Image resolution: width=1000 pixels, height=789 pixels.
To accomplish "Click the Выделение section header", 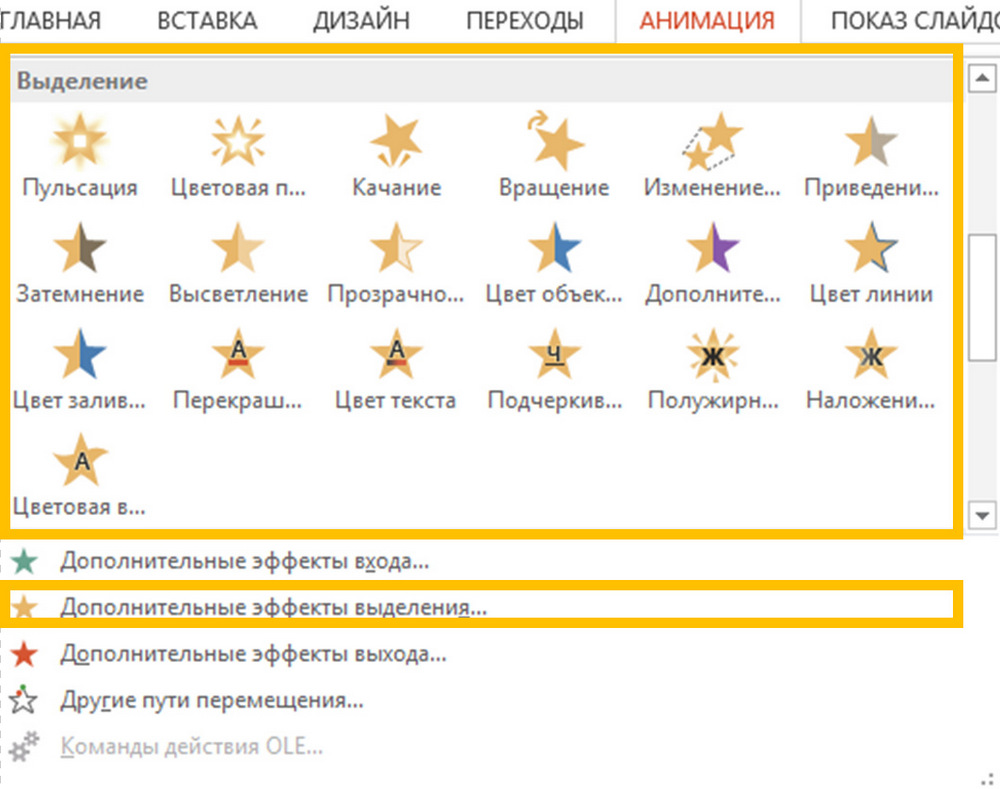I will pyautogui.click(x=482, y=81).
